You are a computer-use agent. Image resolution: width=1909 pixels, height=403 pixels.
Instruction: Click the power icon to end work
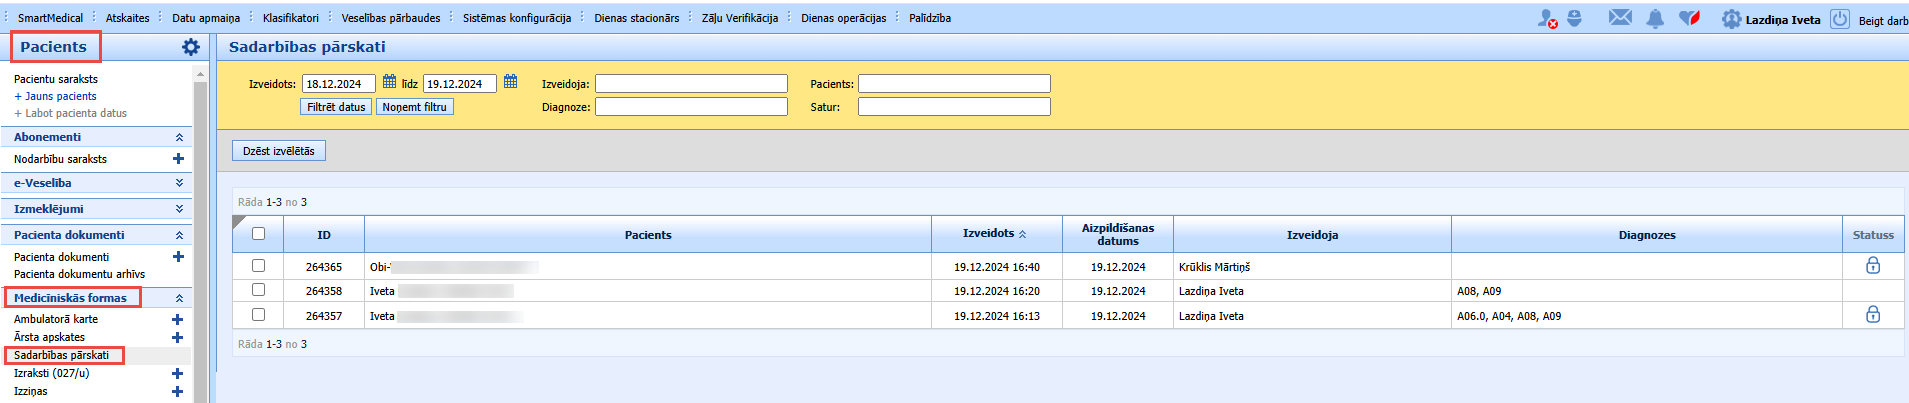[x=1840, y=19]
